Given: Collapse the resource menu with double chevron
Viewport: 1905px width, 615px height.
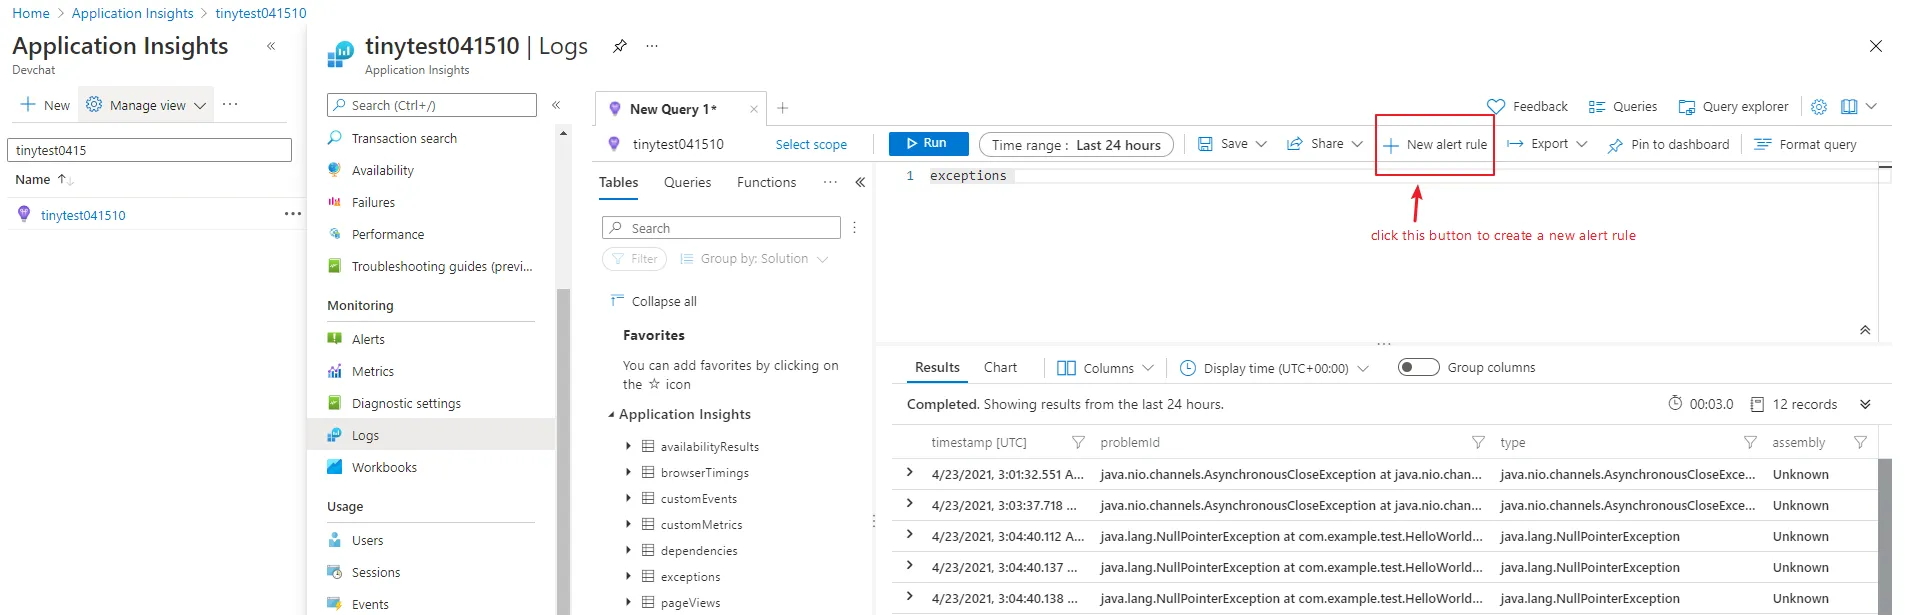Looking at the screenshot, I should pos(556,105).
